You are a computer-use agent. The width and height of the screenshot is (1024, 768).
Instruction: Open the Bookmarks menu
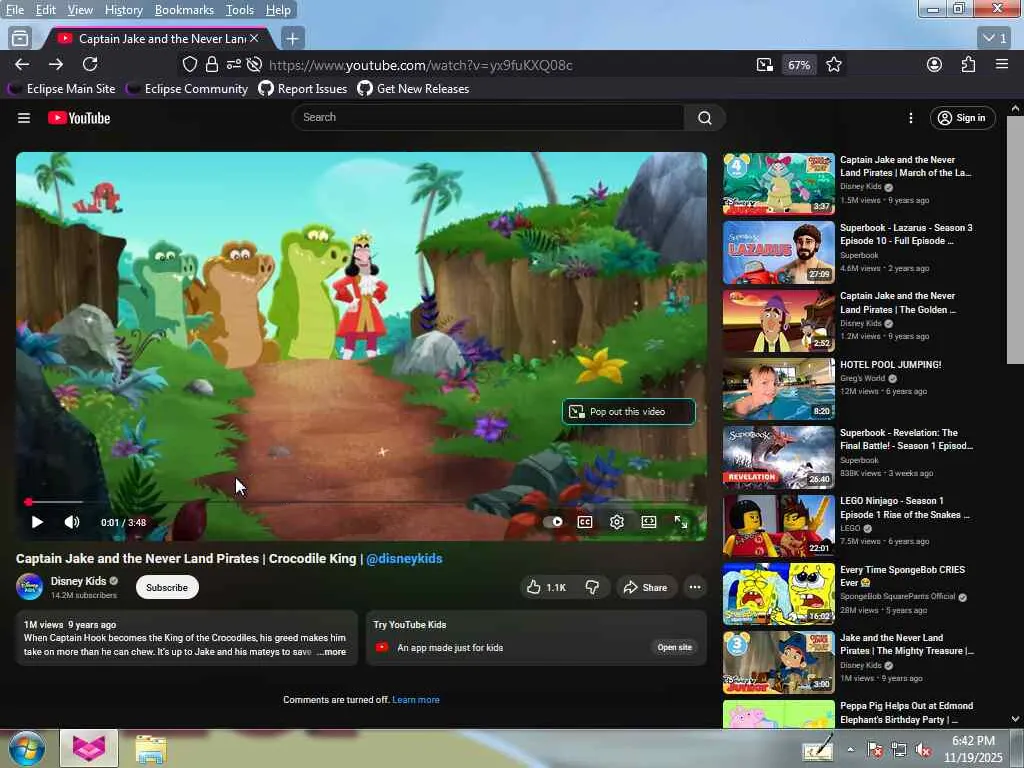pyautogui.click(x=184, y=10)
